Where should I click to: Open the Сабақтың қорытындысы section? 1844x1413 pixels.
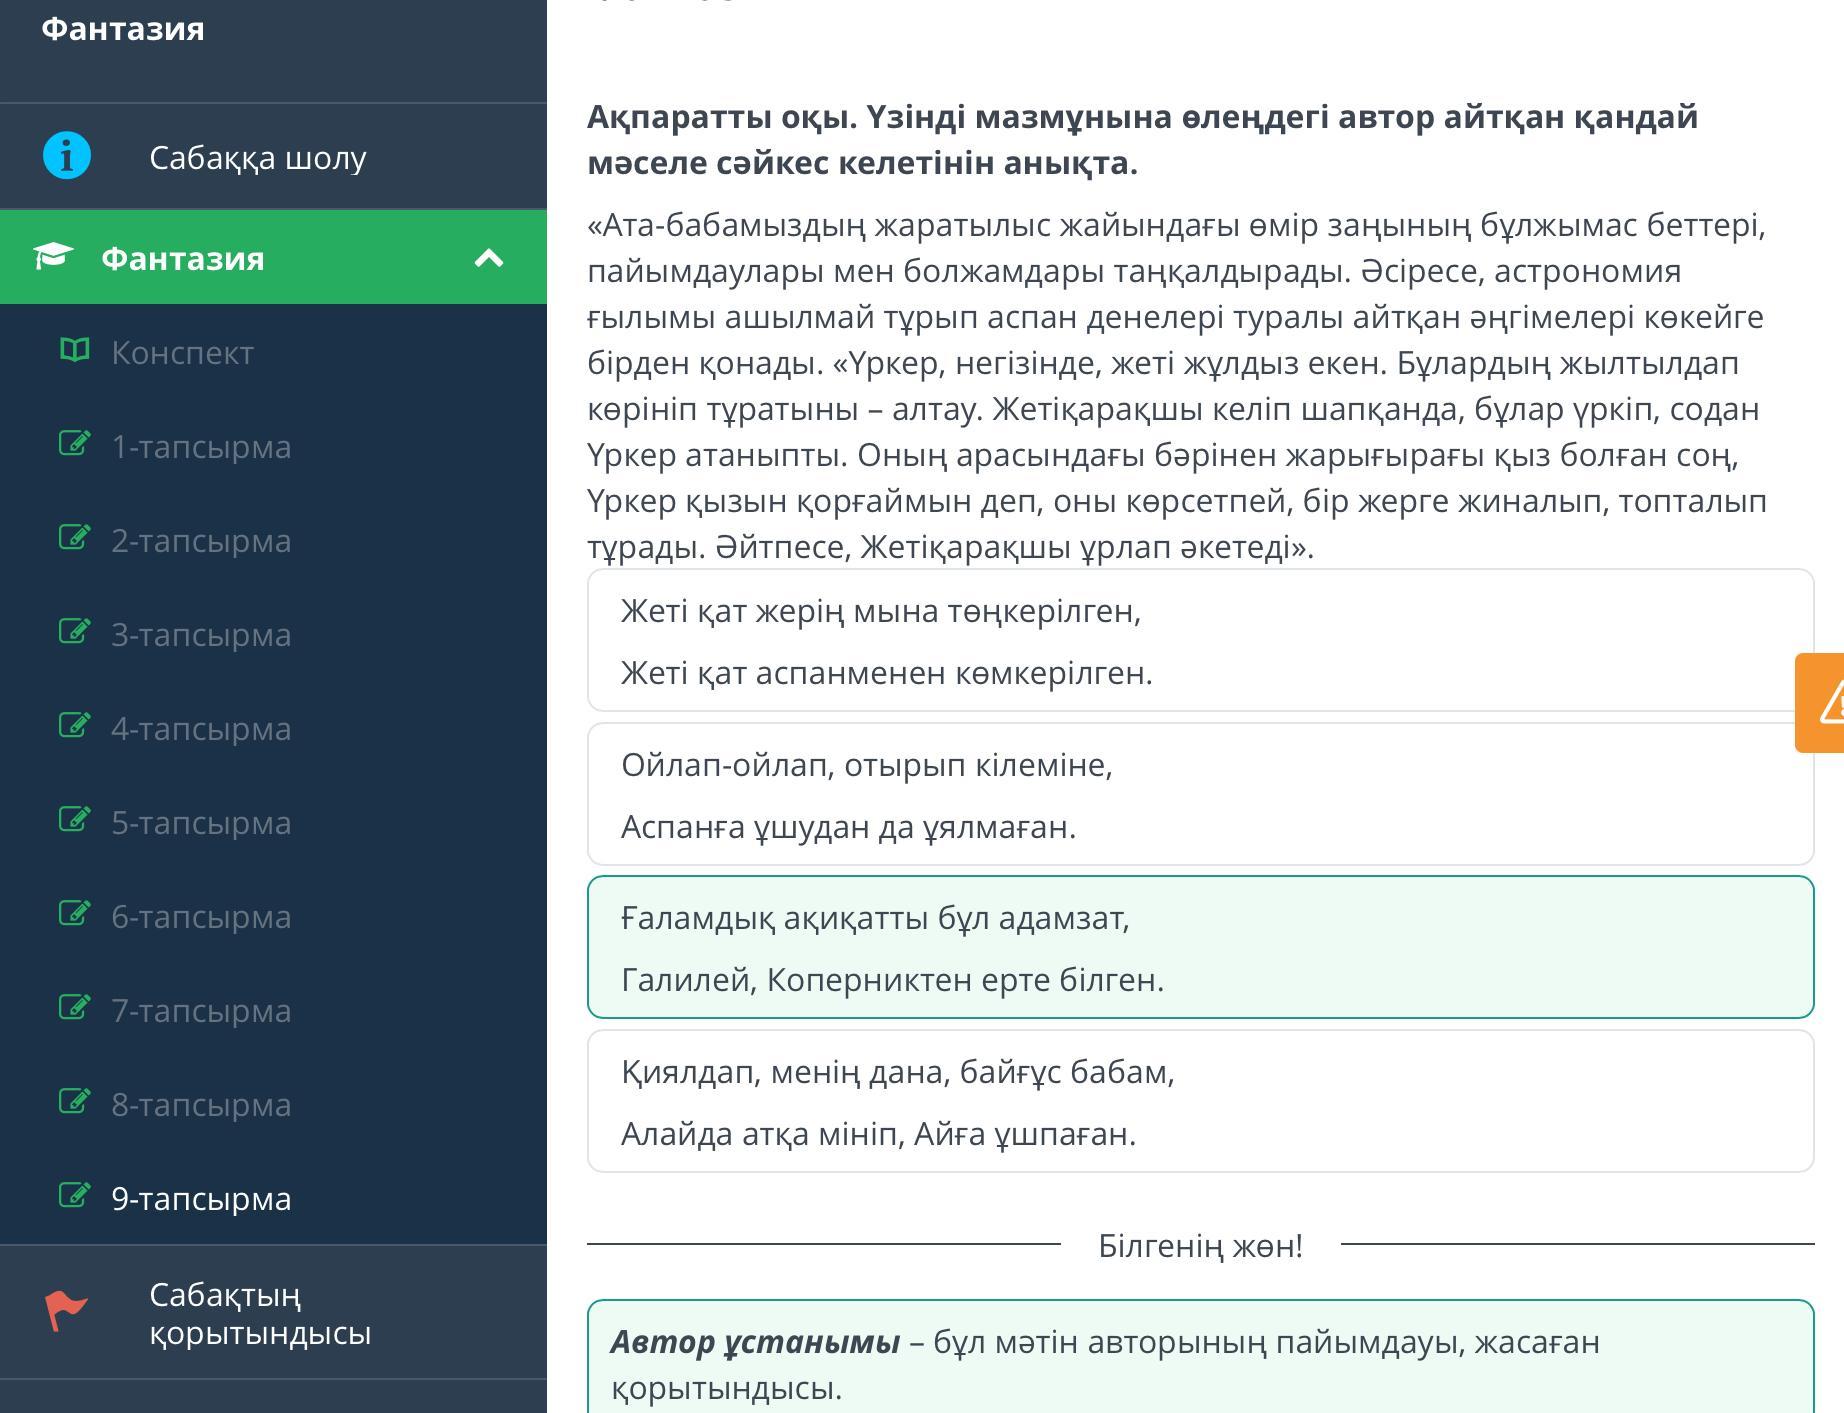(260, 1313)
